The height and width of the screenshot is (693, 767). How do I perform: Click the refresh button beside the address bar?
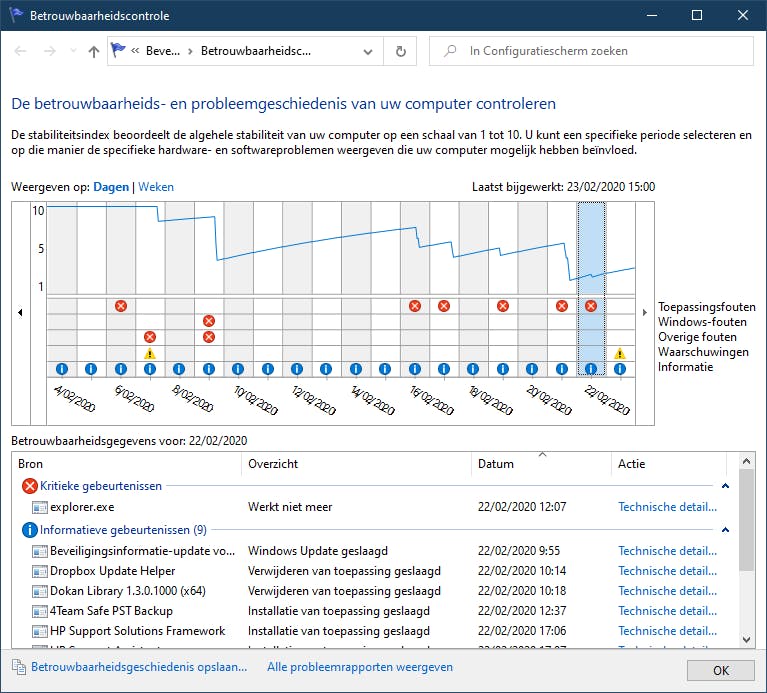tap(401, 51)
